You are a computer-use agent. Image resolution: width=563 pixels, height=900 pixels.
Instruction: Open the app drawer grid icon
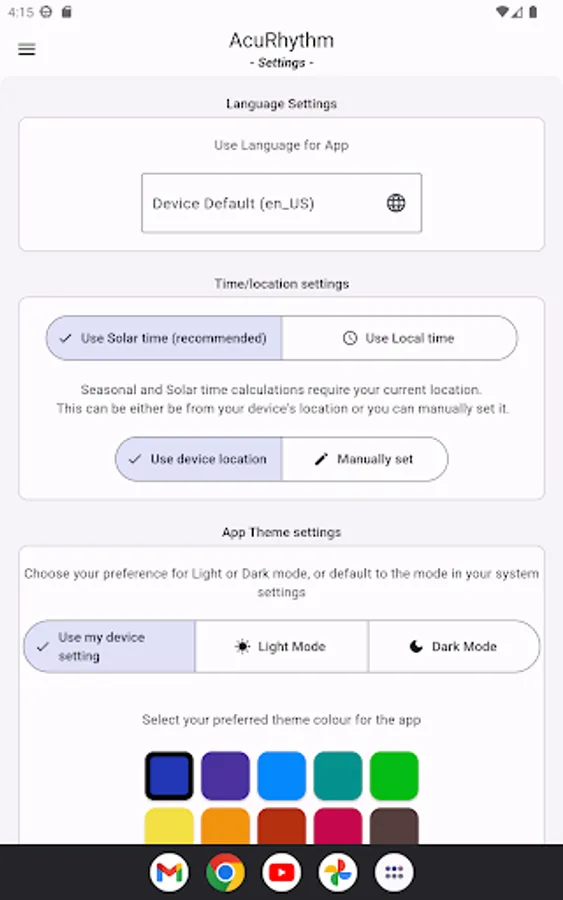[x=394, y=872]
